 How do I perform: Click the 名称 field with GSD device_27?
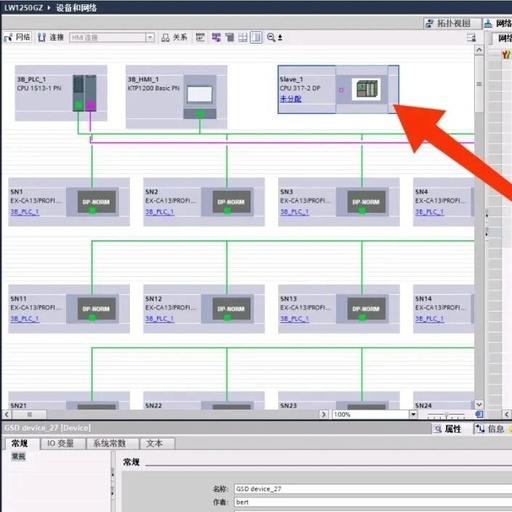point(373,489)
